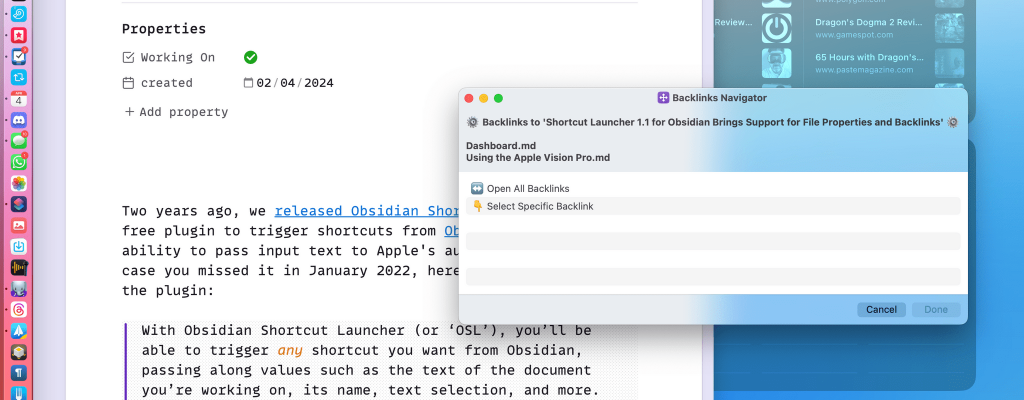This screenshot has width=1024, height=400.
Task: Open Discord from the dock
Action: pos(19,120)
